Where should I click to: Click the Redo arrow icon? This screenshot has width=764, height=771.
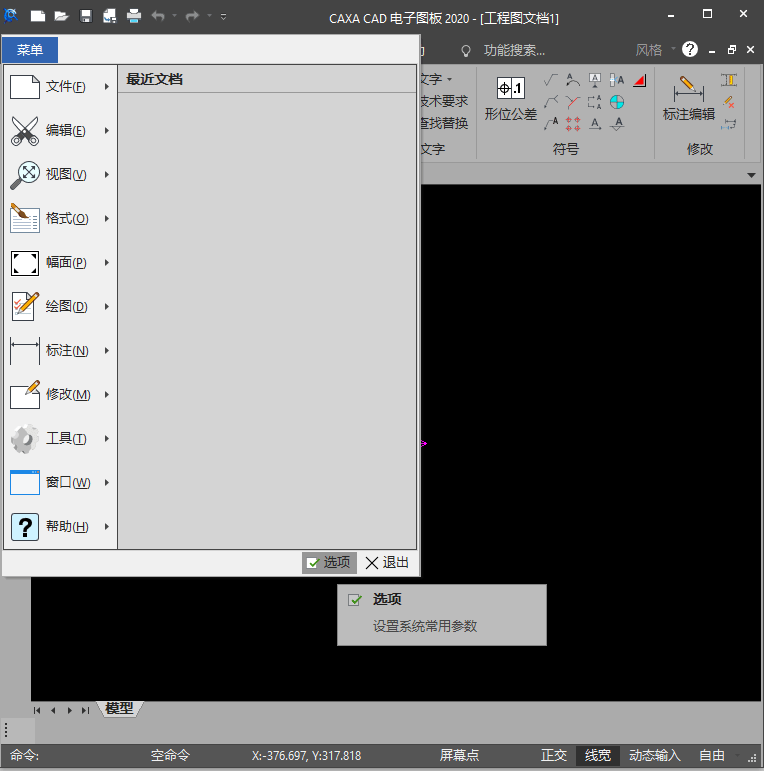[192, 16]
